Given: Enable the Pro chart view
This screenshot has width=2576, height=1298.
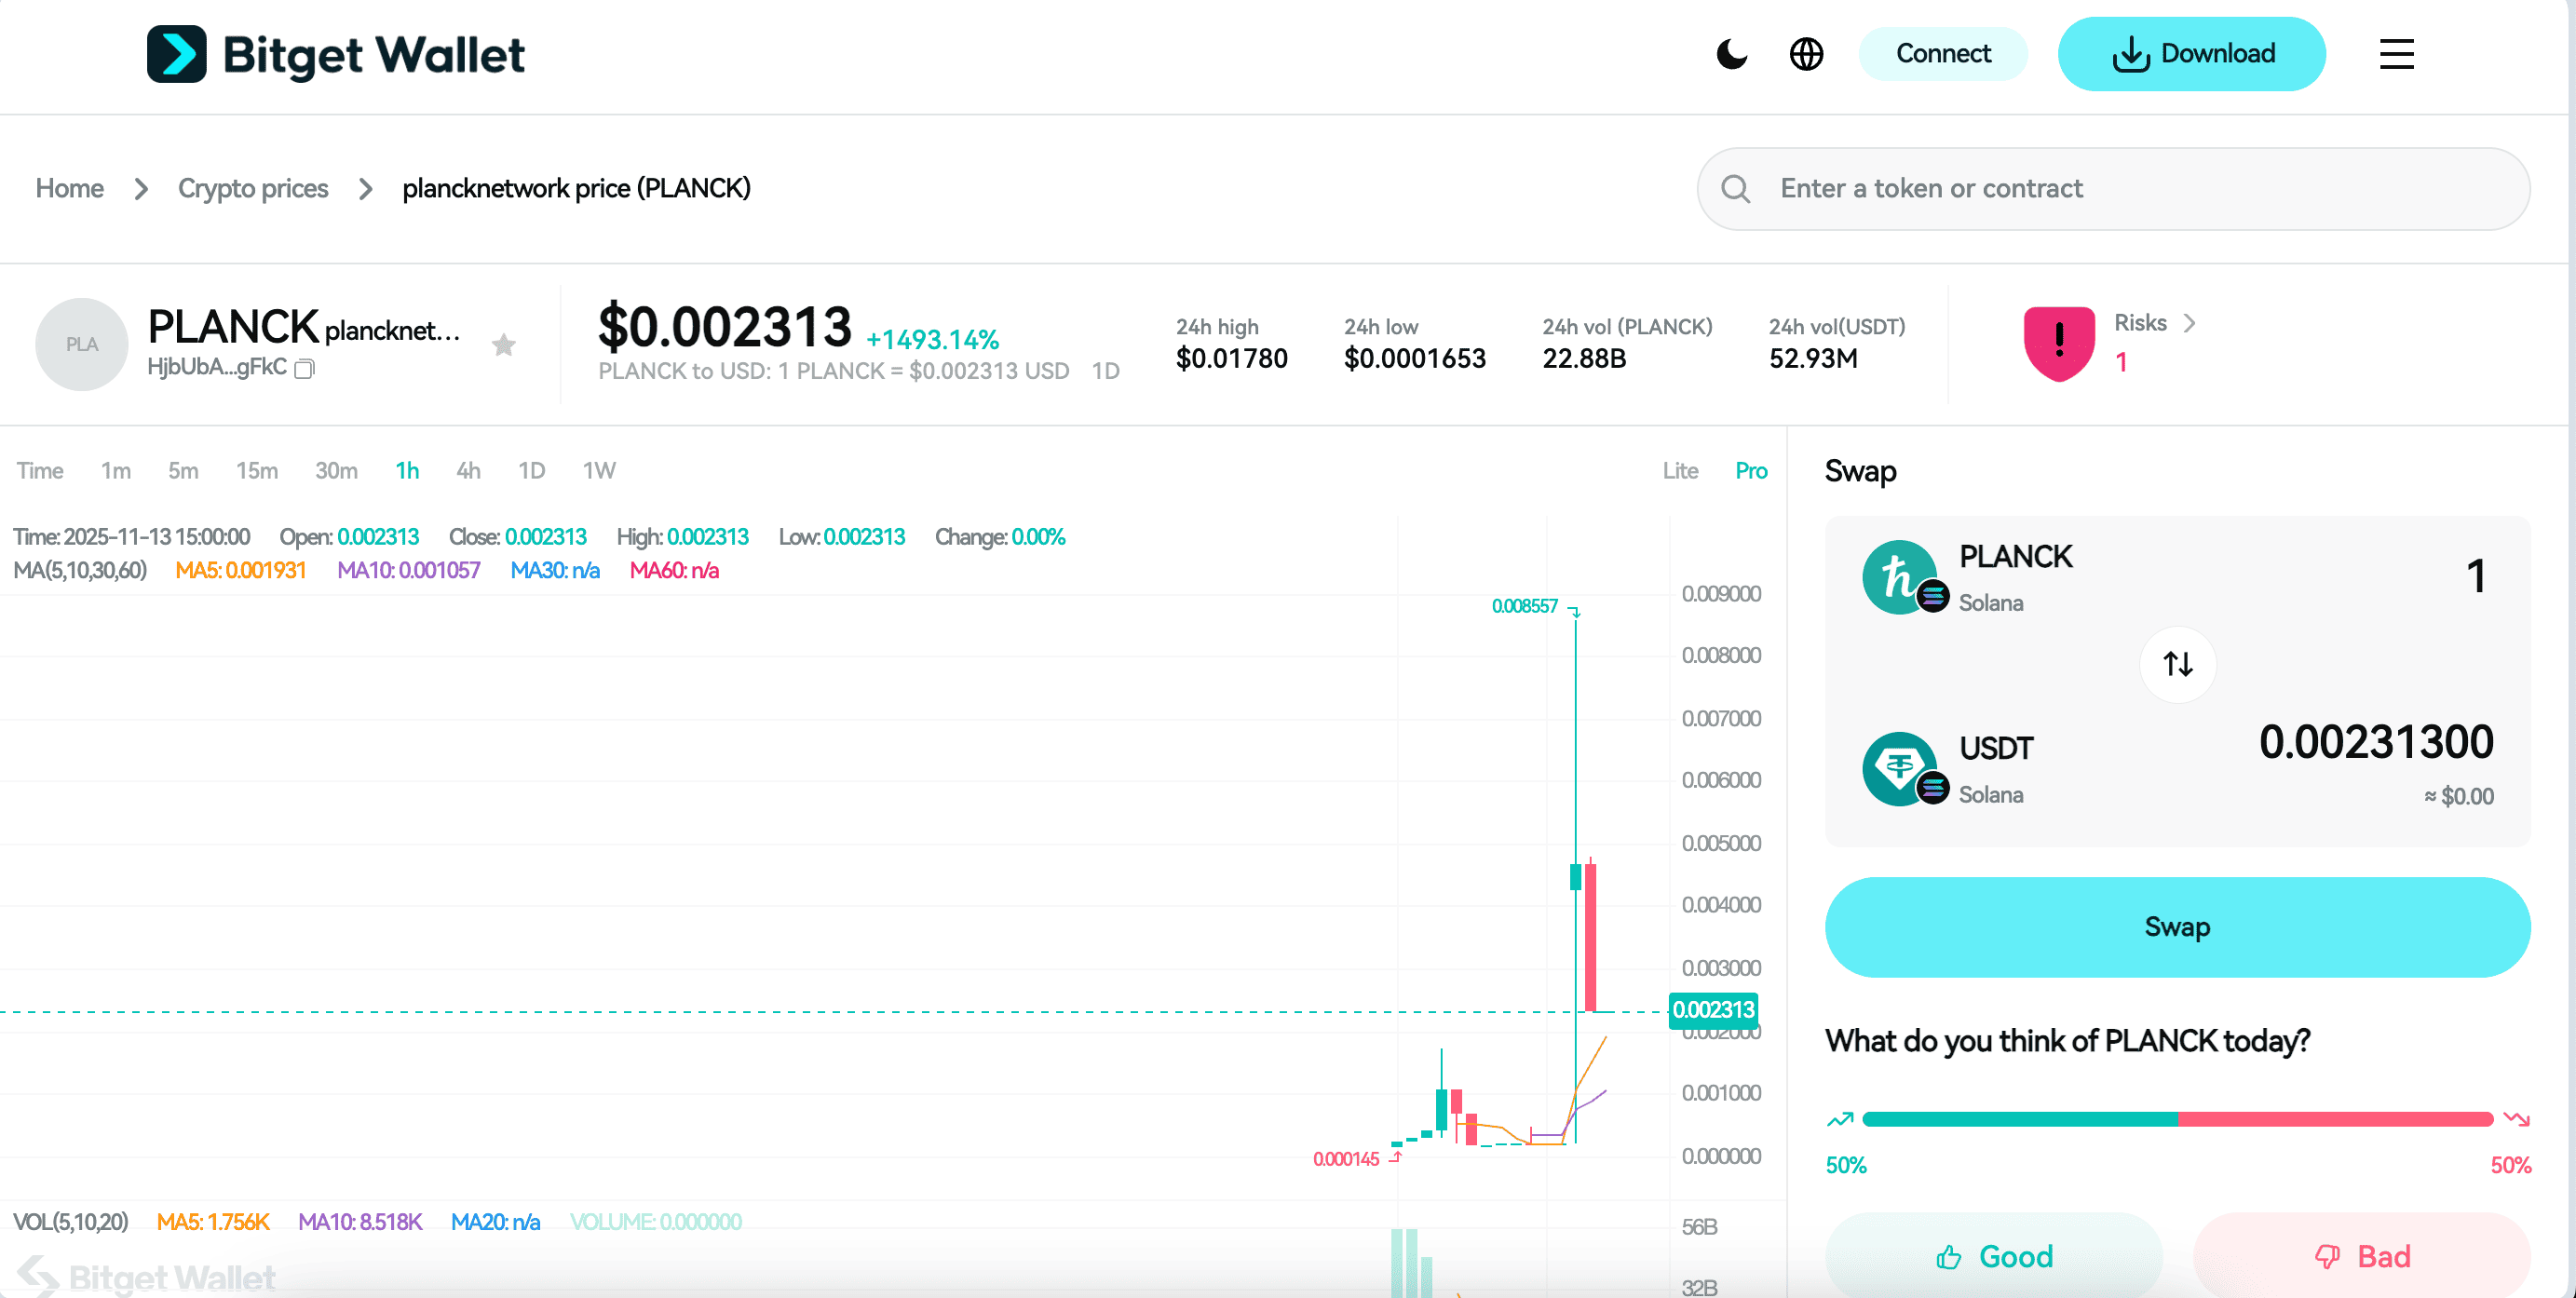Looking at the screenshot, I should pos(1750,470).
